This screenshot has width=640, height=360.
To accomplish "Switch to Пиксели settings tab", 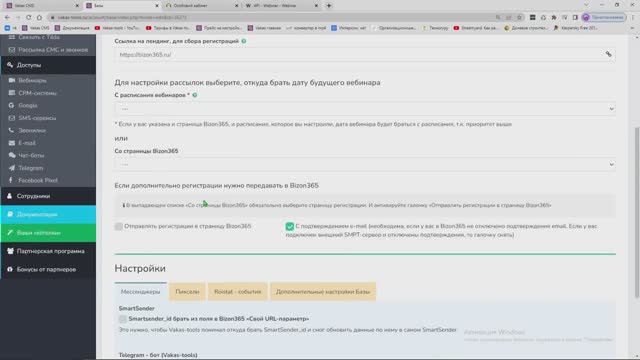I will [x=187, y=291].
